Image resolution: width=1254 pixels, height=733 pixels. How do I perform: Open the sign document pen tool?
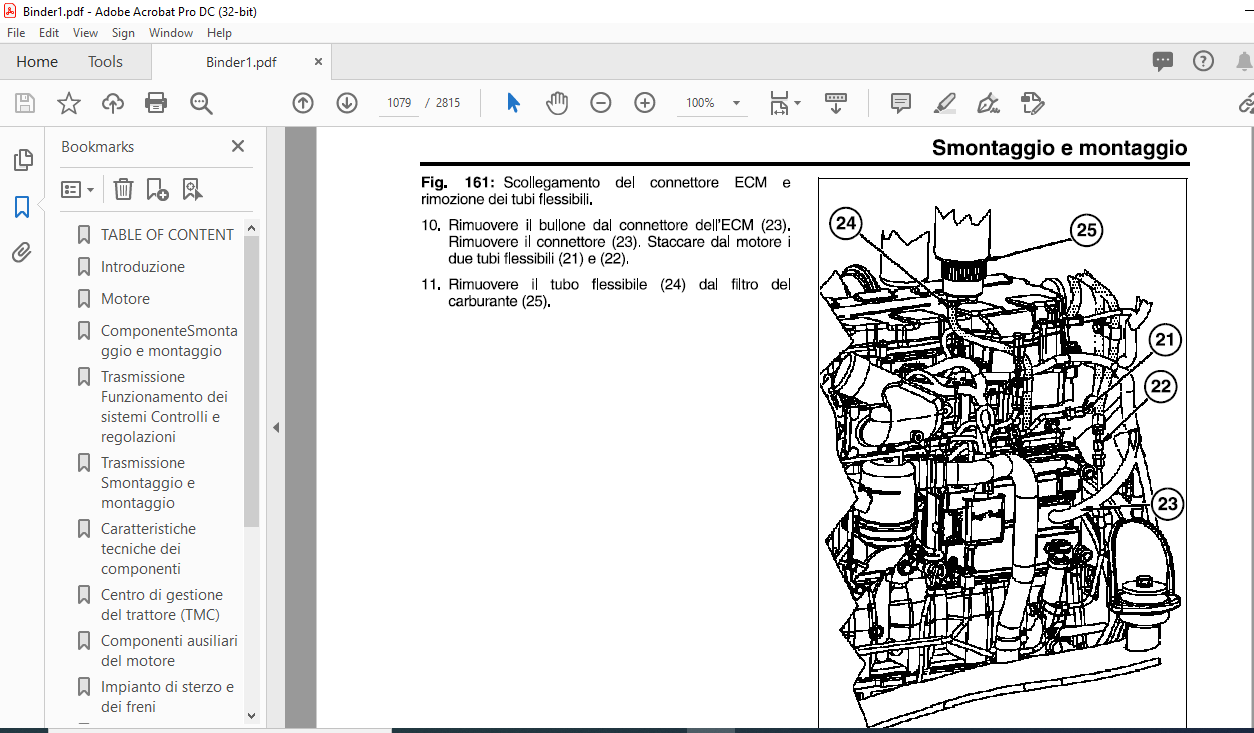click(x=989, y=103)
